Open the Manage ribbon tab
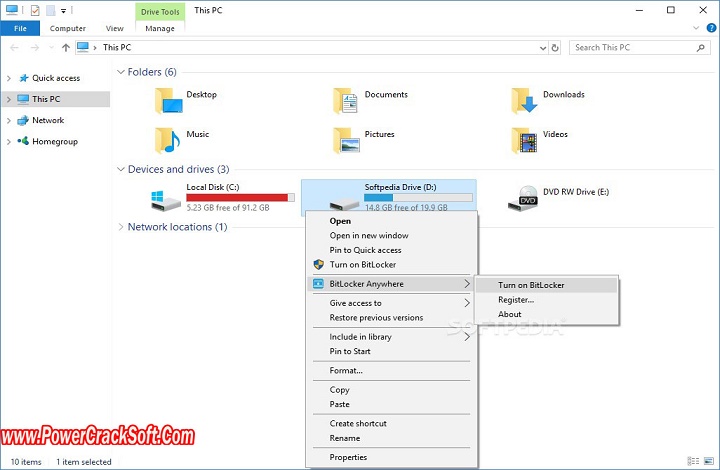 click(160, 28)
